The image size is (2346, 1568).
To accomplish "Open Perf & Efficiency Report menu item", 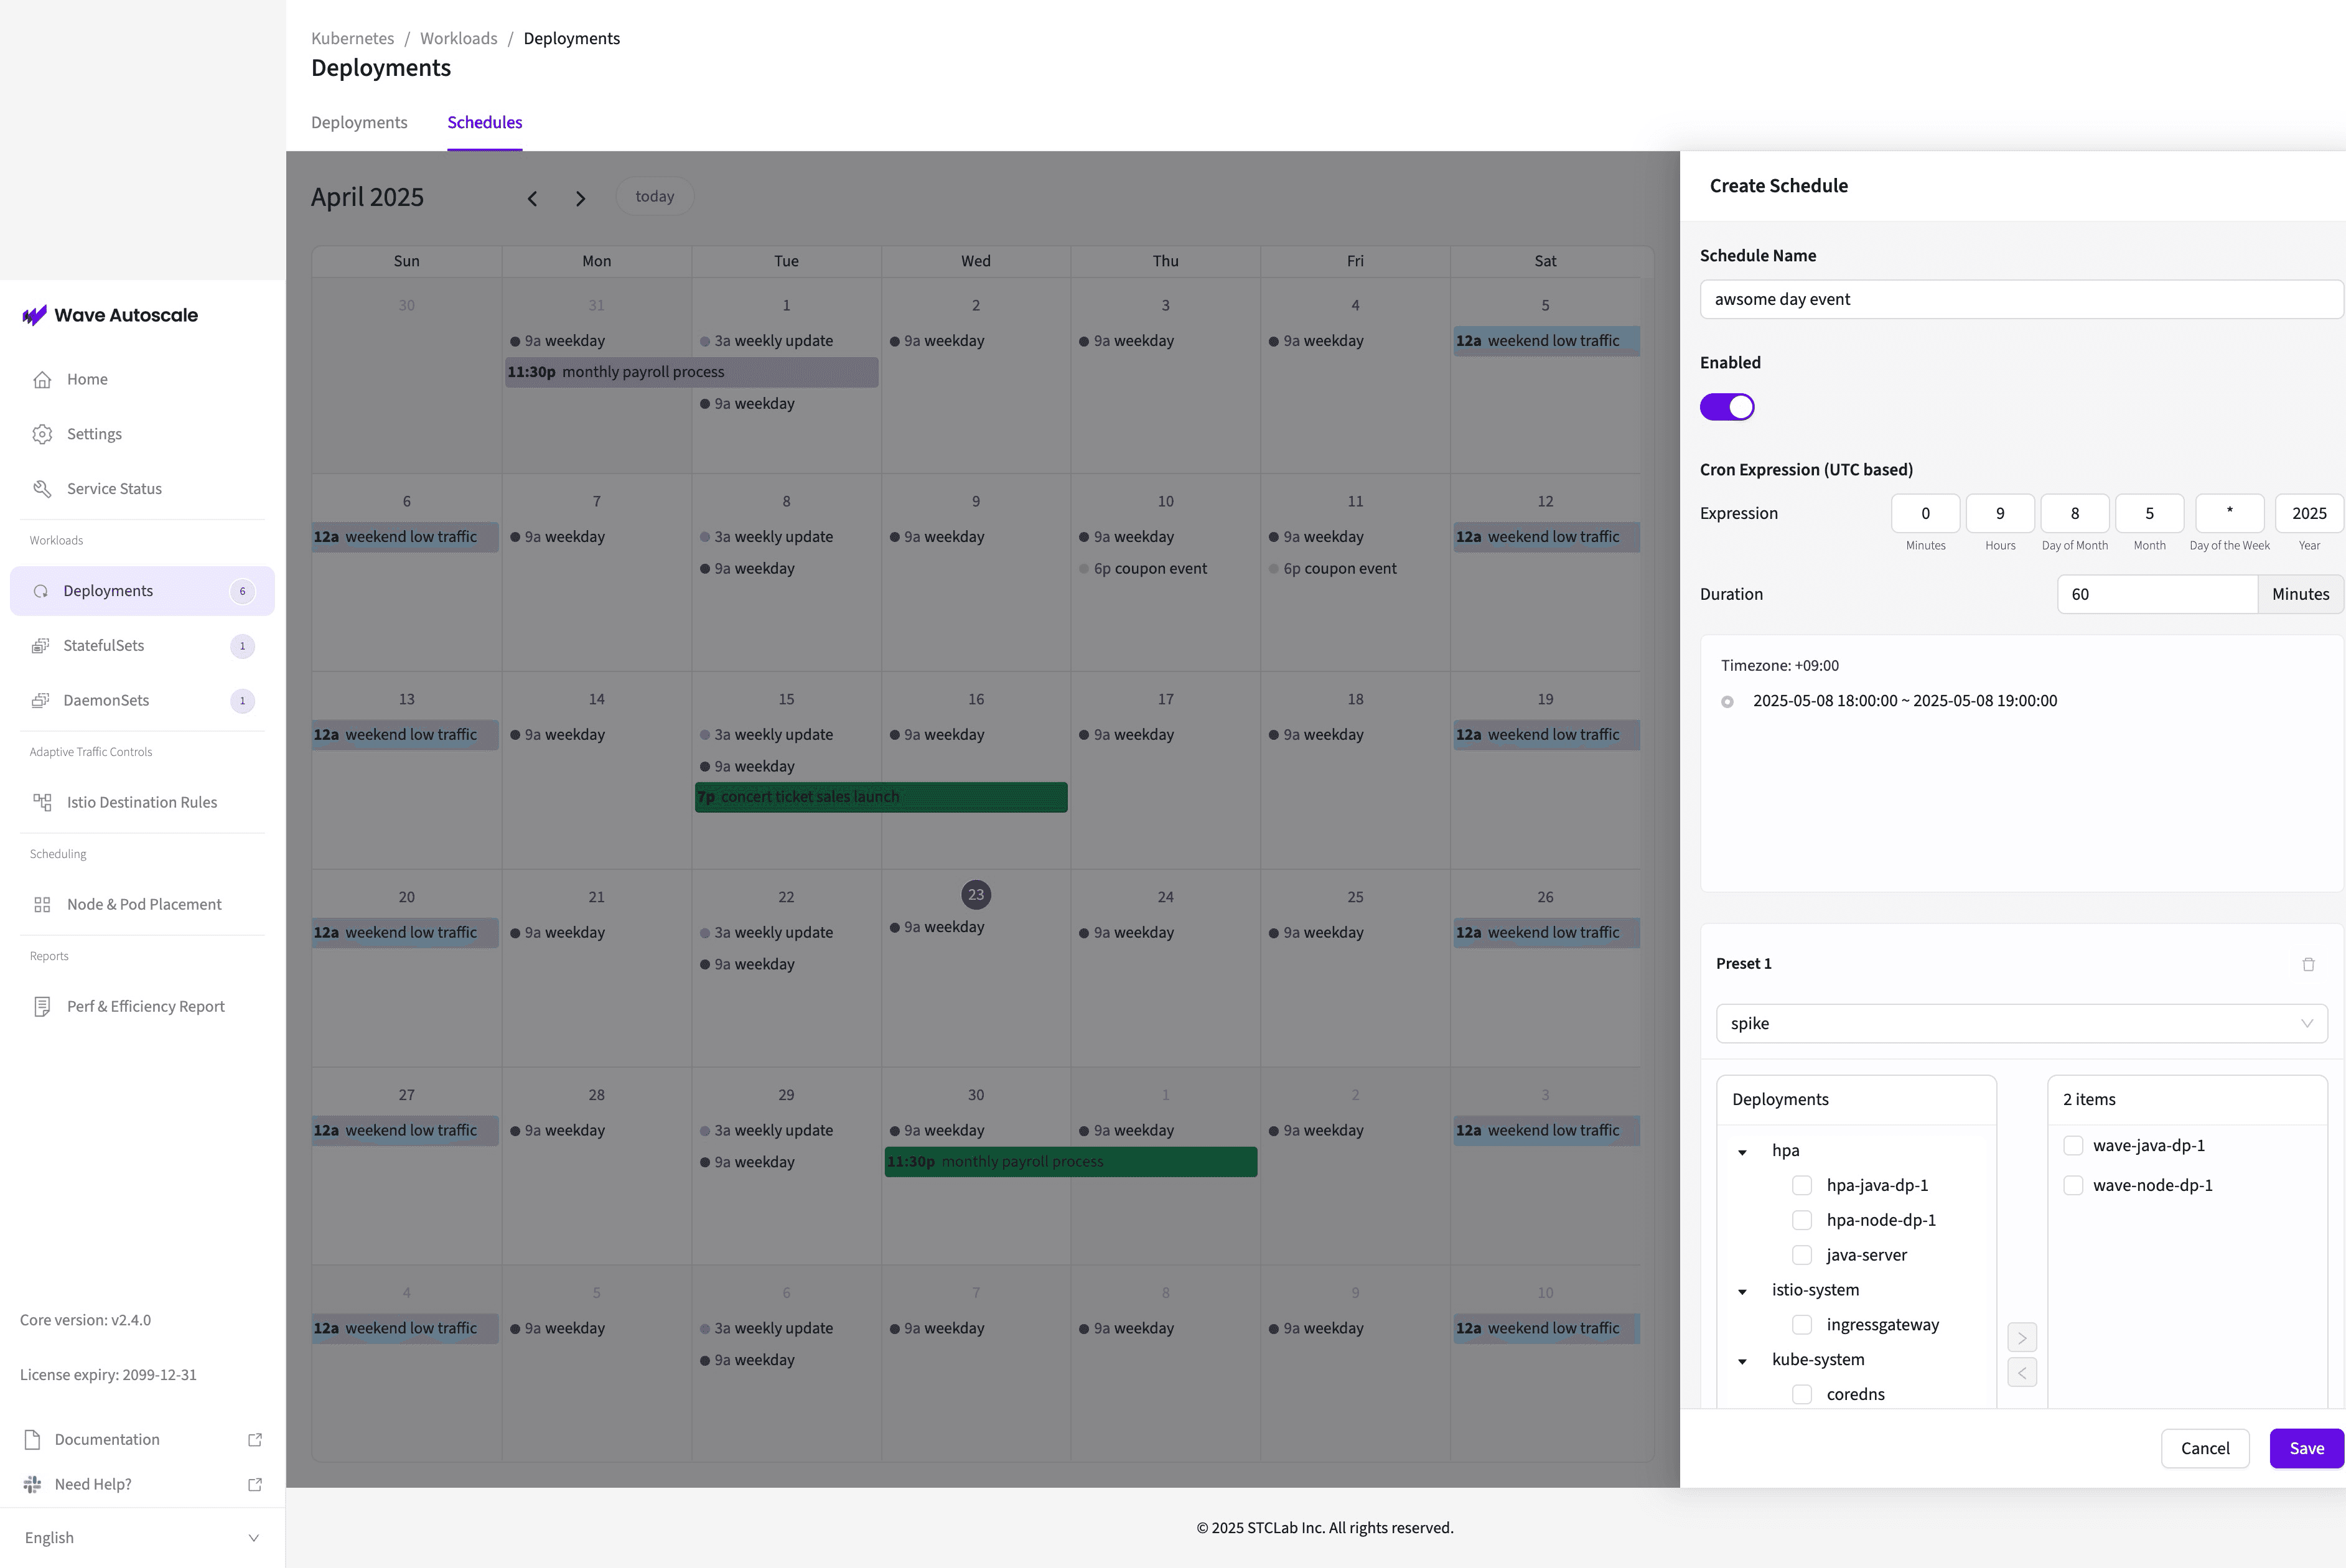I will [x=142, y=1006].
